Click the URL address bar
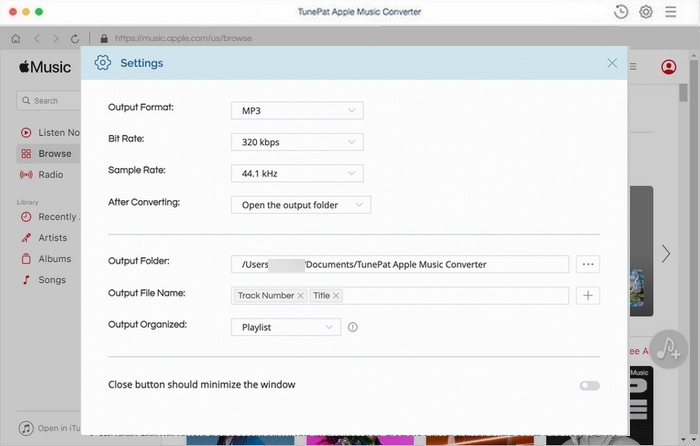 point(183,38)
